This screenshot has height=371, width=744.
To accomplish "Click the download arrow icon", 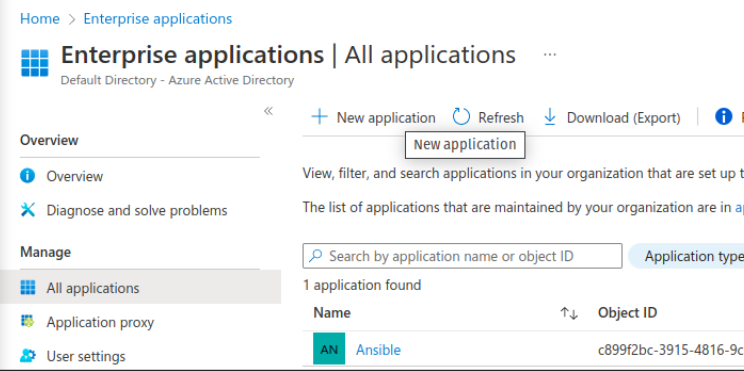I will [x=549, y=117].
